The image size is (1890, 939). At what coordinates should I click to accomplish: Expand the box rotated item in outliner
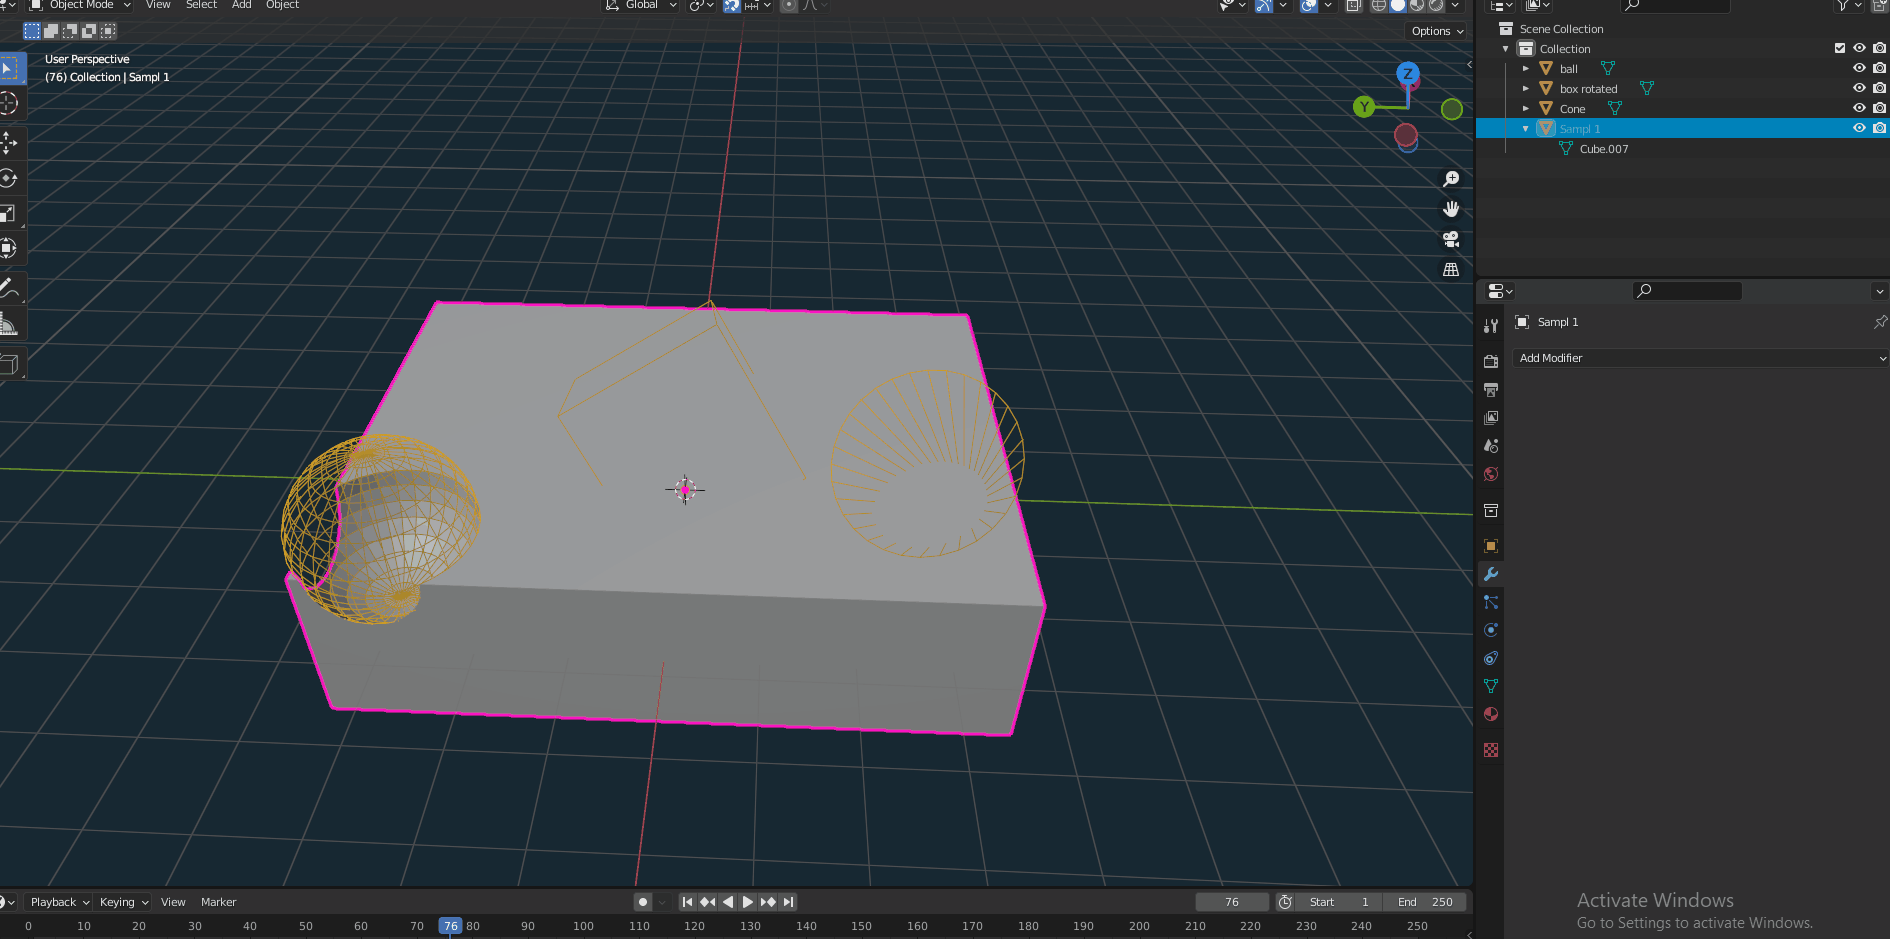tap(1525, 88)
